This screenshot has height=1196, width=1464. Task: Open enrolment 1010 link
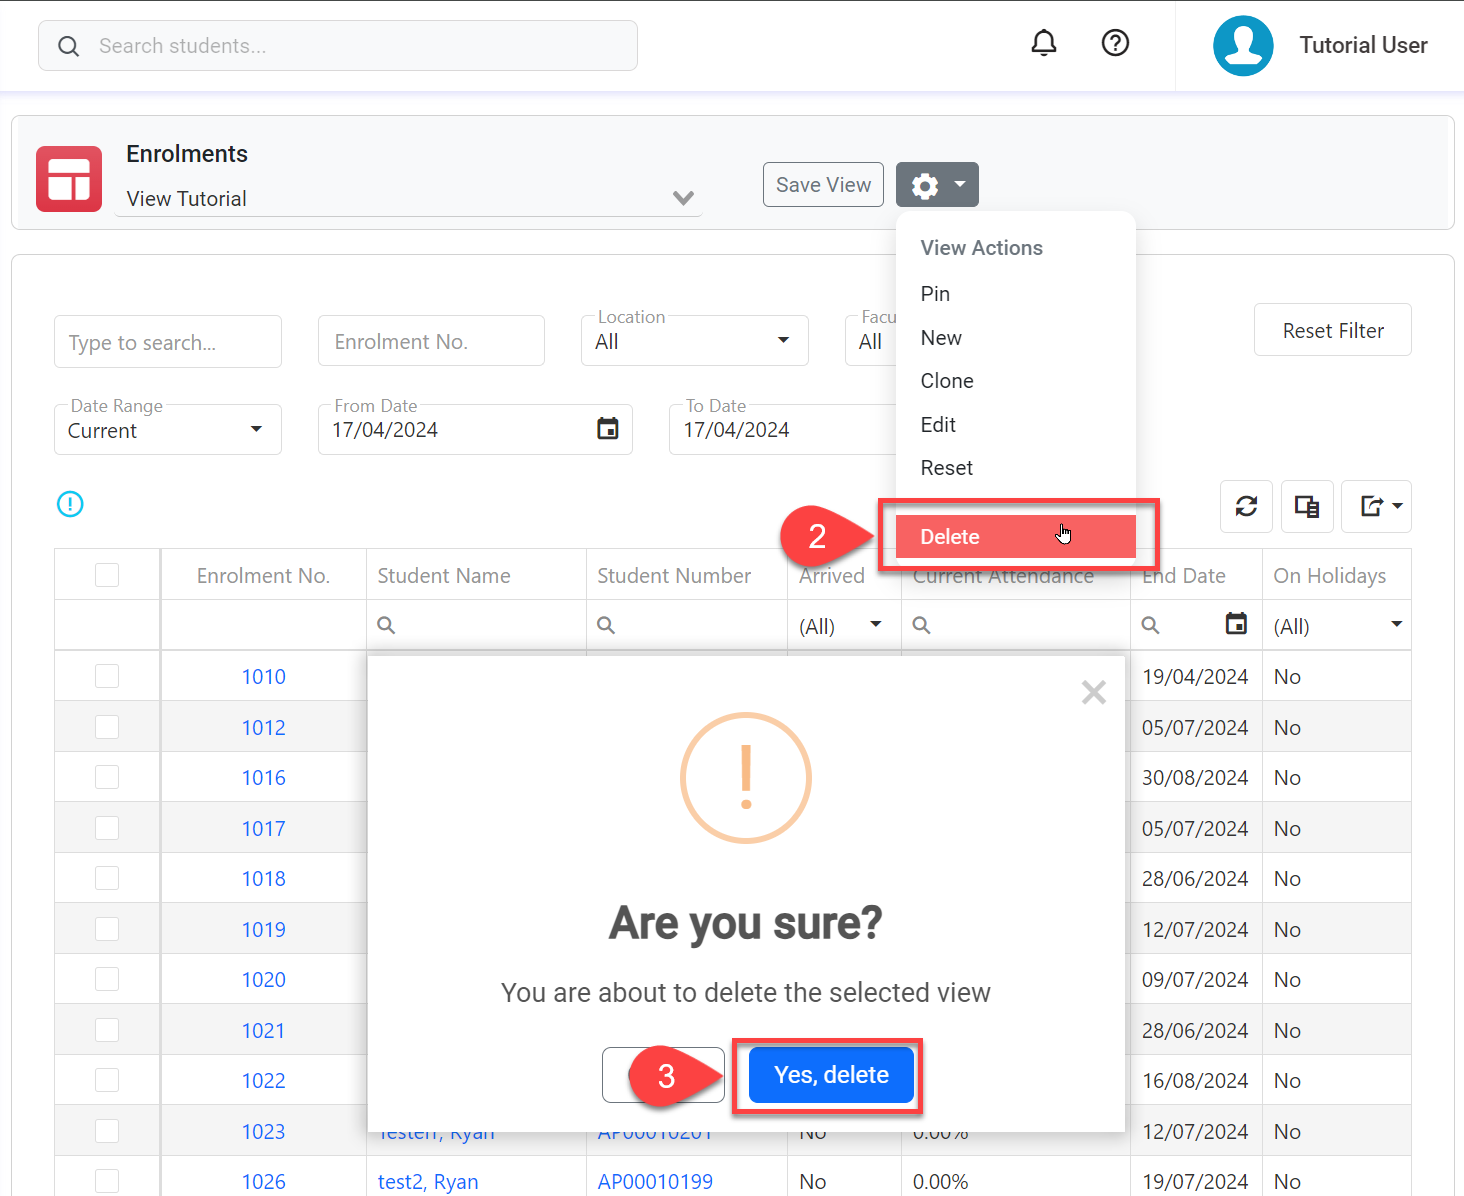(264, 677)
